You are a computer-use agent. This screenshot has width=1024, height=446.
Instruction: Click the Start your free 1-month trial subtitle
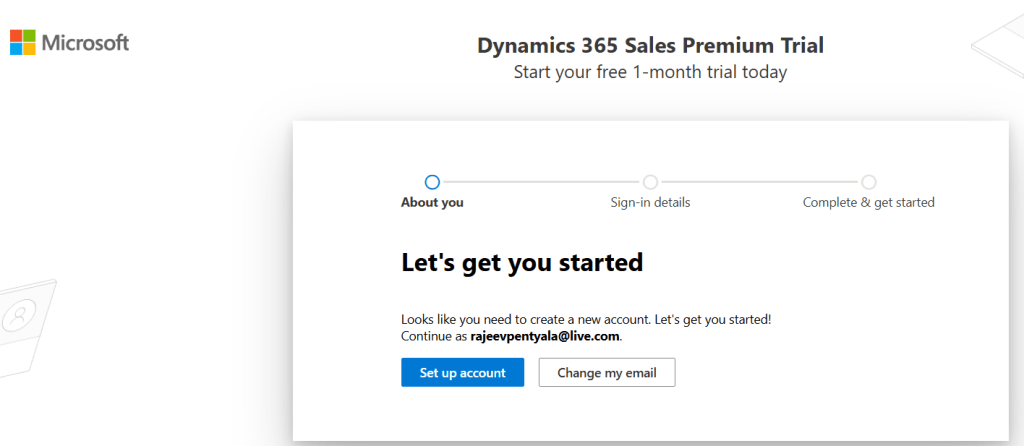pyautogui.click(x=650, y=72)
